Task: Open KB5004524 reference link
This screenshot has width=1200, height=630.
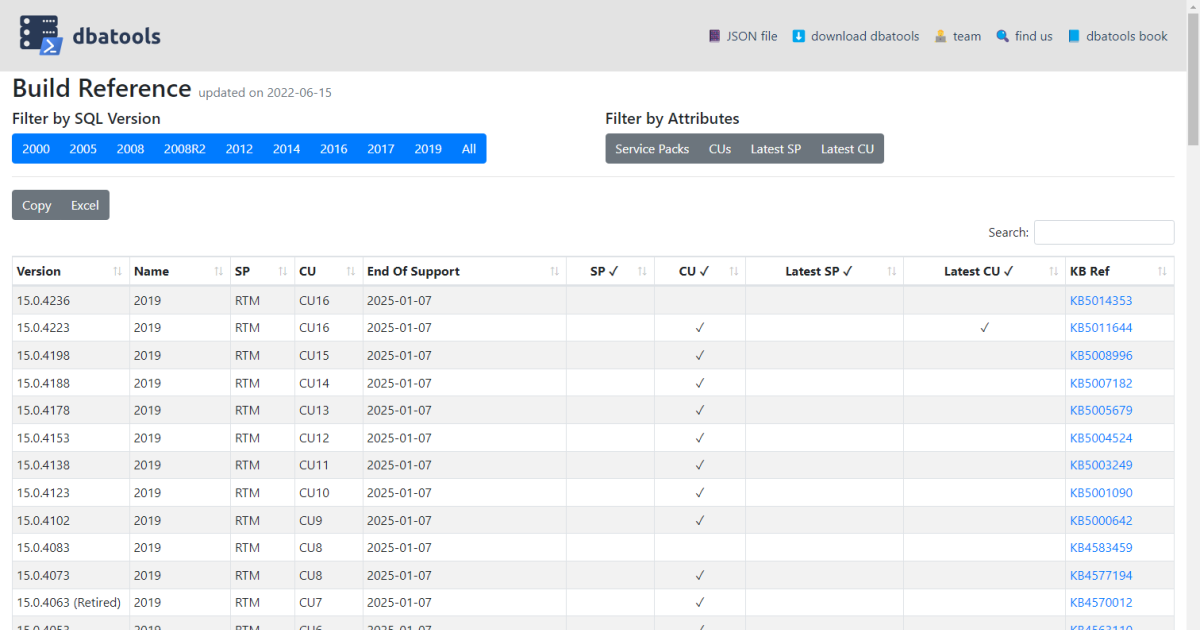Action: 1101,438
